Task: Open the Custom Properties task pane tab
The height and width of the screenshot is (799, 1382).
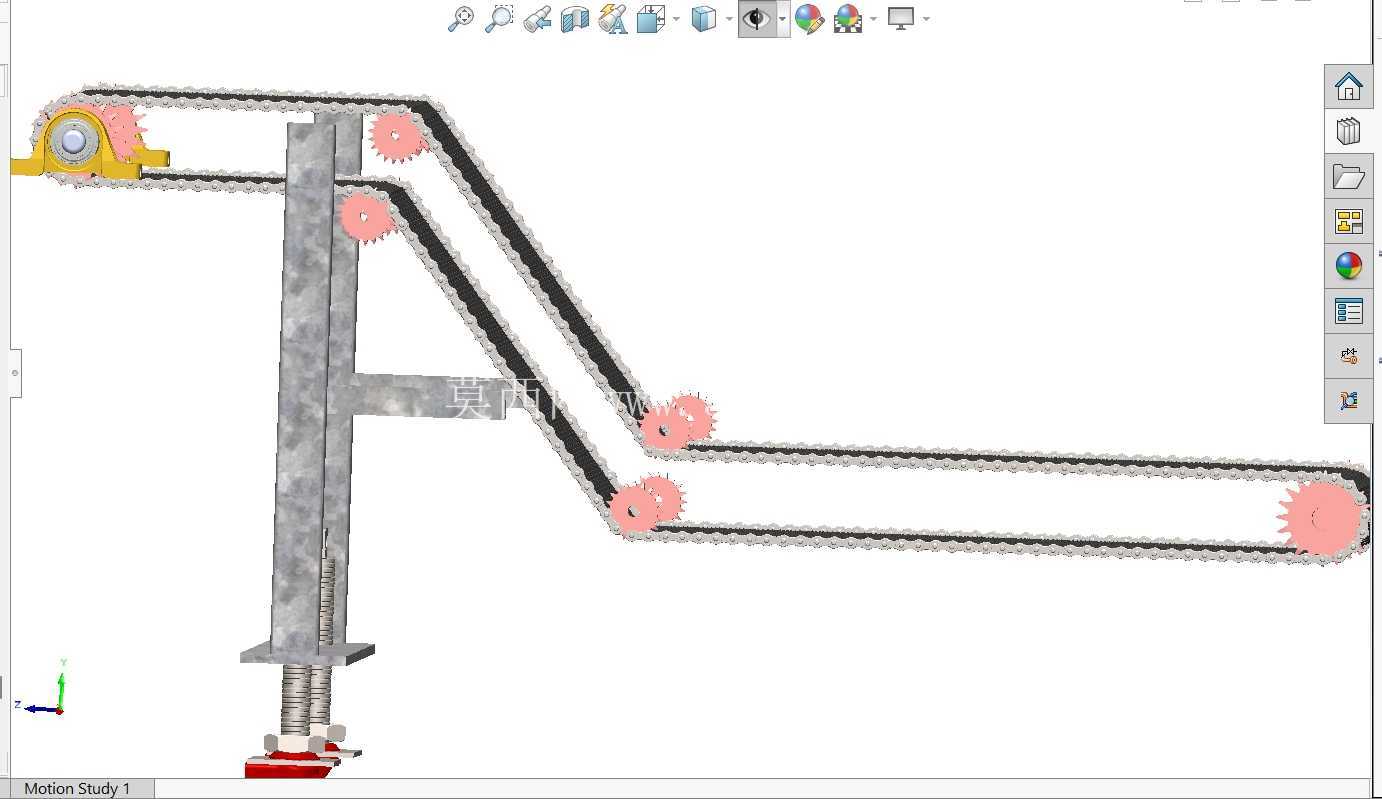Action: tap(1348, 311)
